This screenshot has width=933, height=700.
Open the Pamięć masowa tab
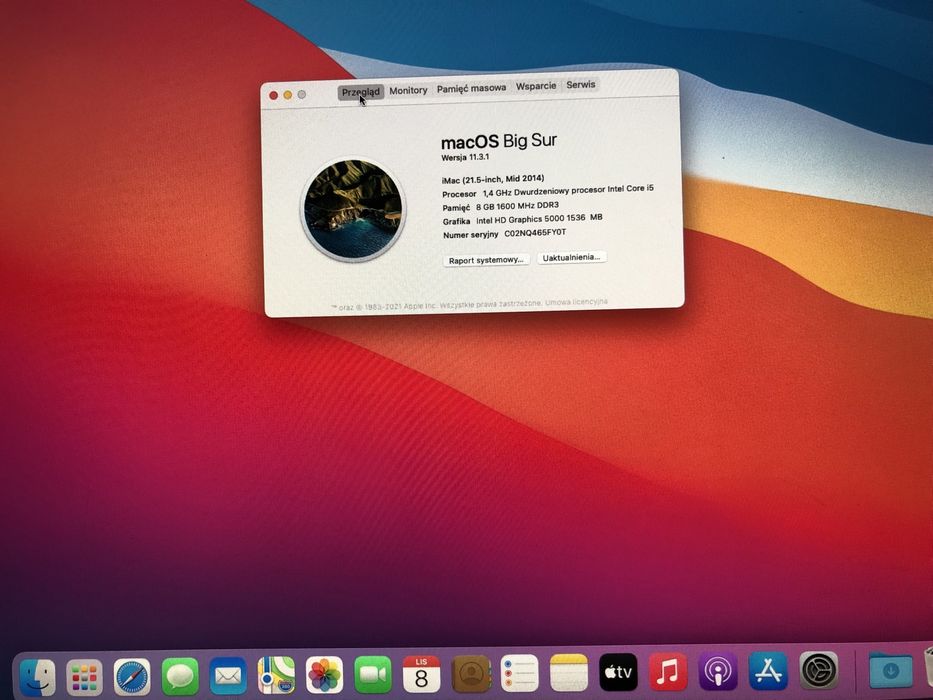471,88
